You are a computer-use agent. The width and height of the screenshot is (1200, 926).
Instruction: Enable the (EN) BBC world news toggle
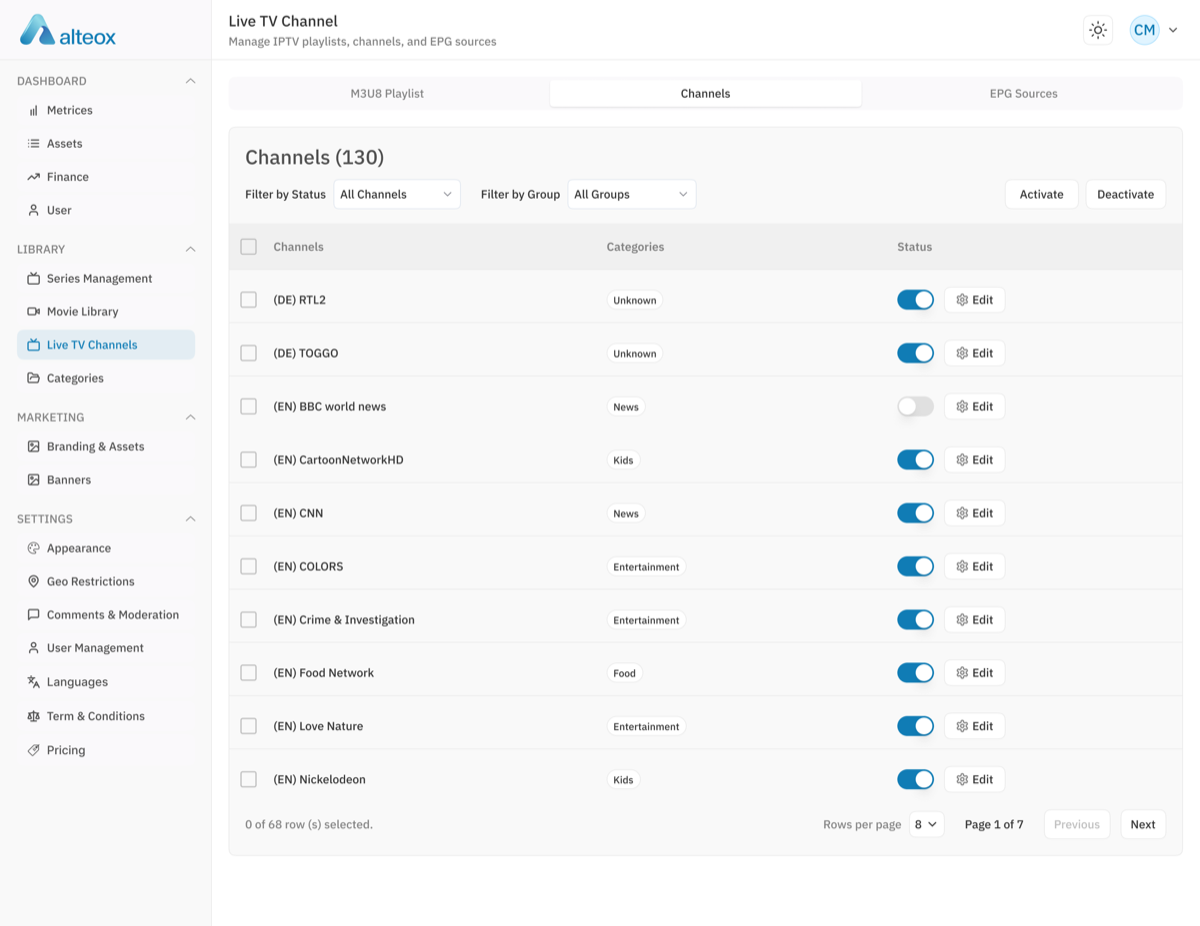915,406
